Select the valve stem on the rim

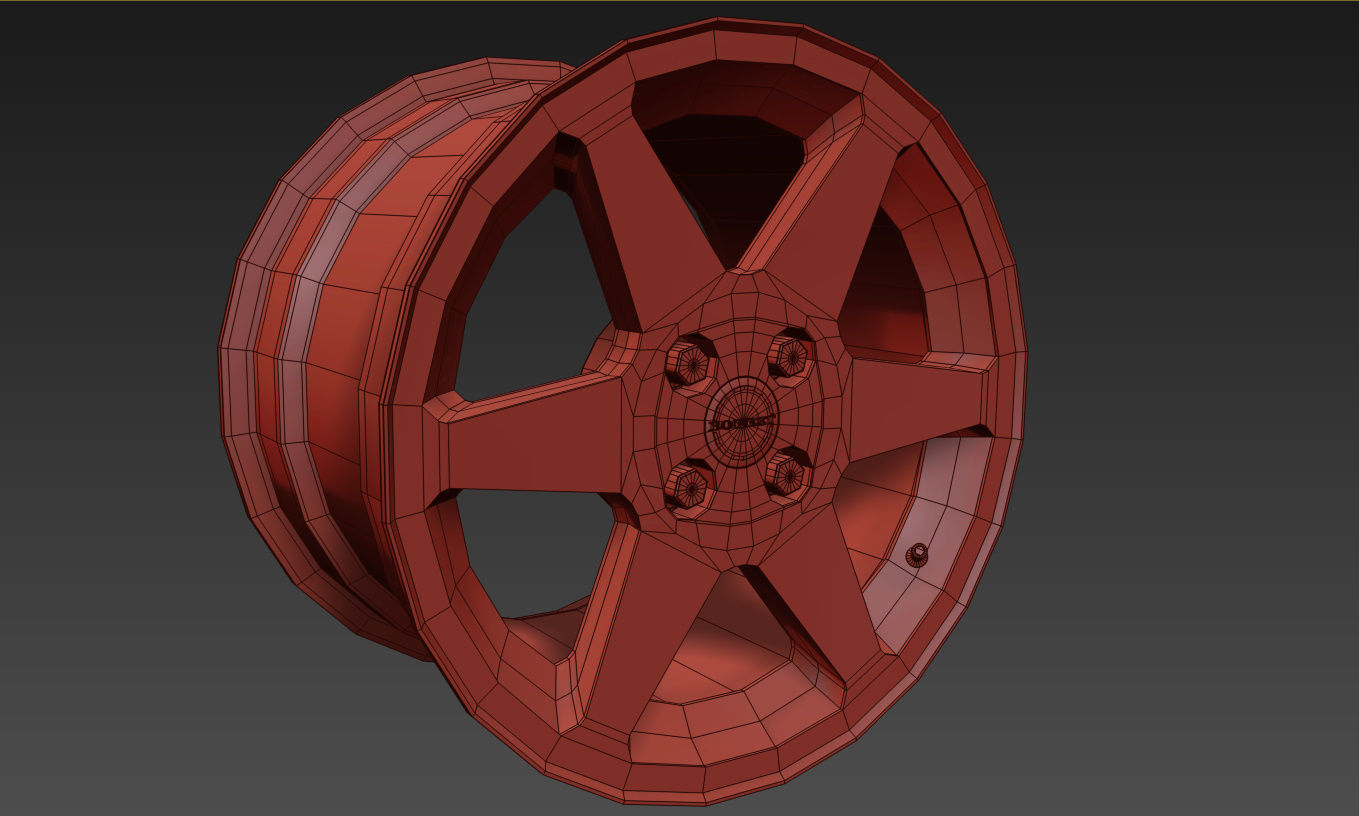tap(917, 555)
